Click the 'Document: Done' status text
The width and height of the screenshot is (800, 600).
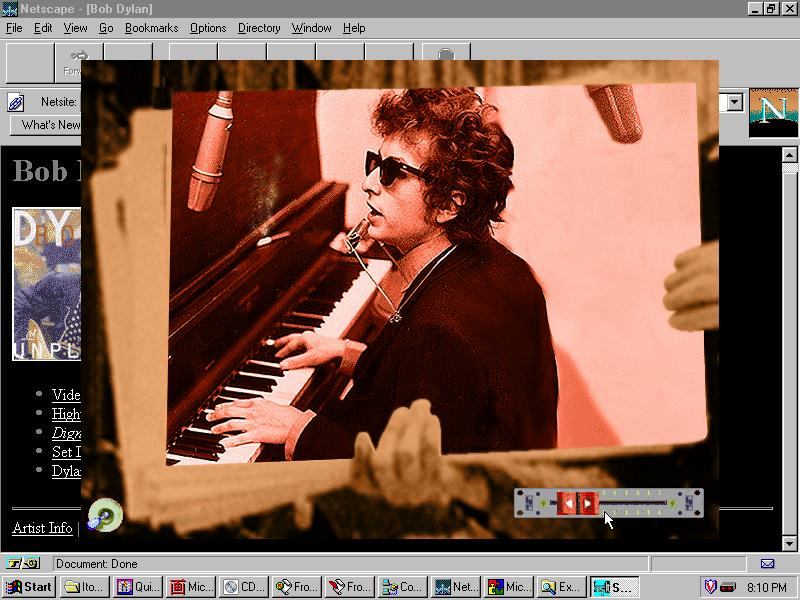click(x=96, y=564)
